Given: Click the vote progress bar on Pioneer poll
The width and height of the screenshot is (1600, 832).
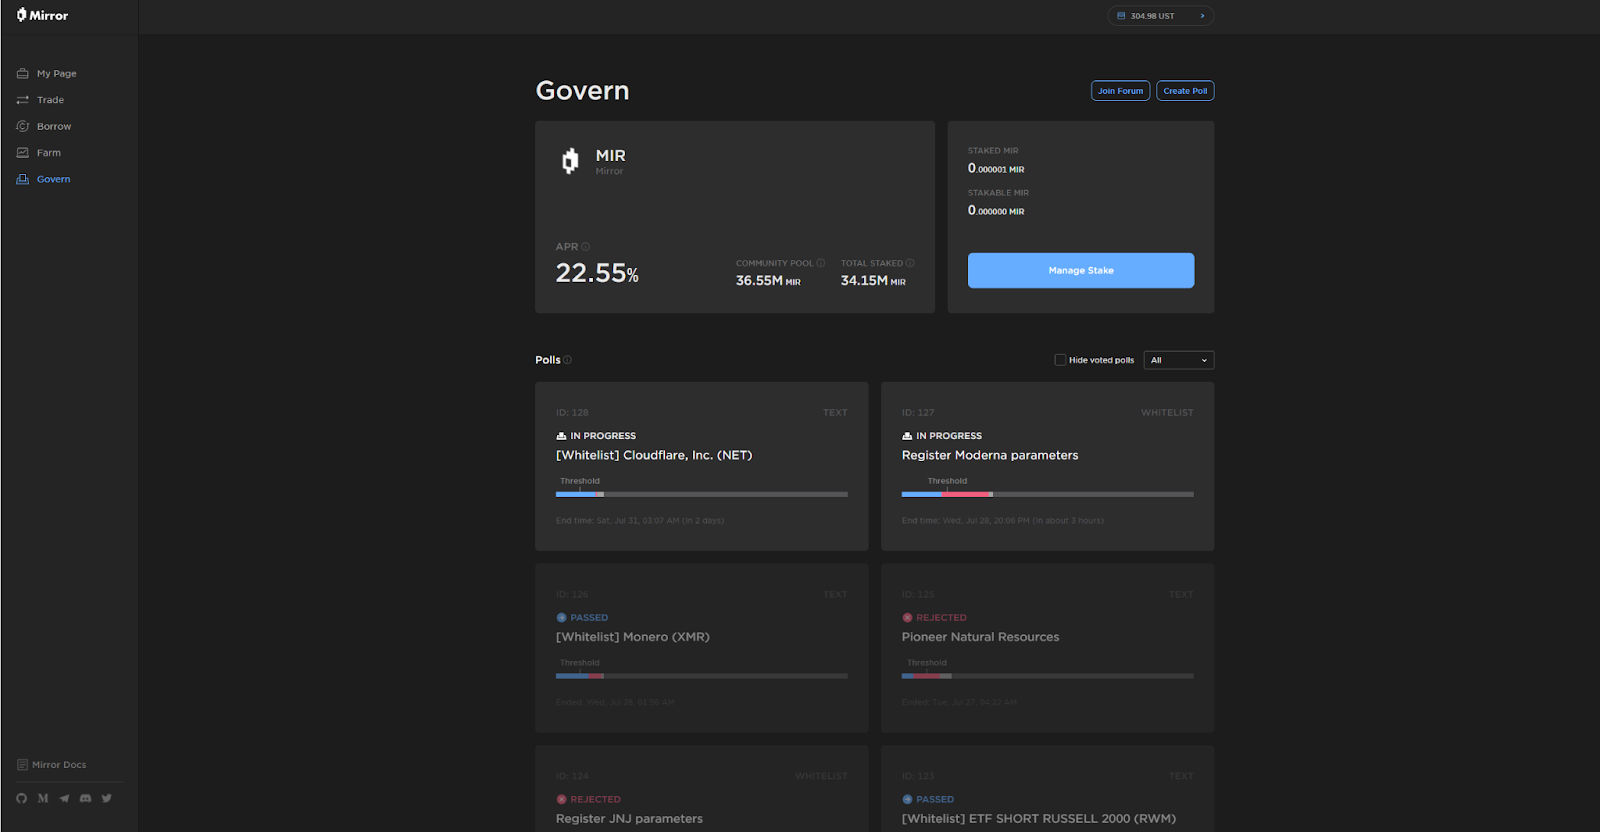Looking at the screenshot, I should point(1048,676).
